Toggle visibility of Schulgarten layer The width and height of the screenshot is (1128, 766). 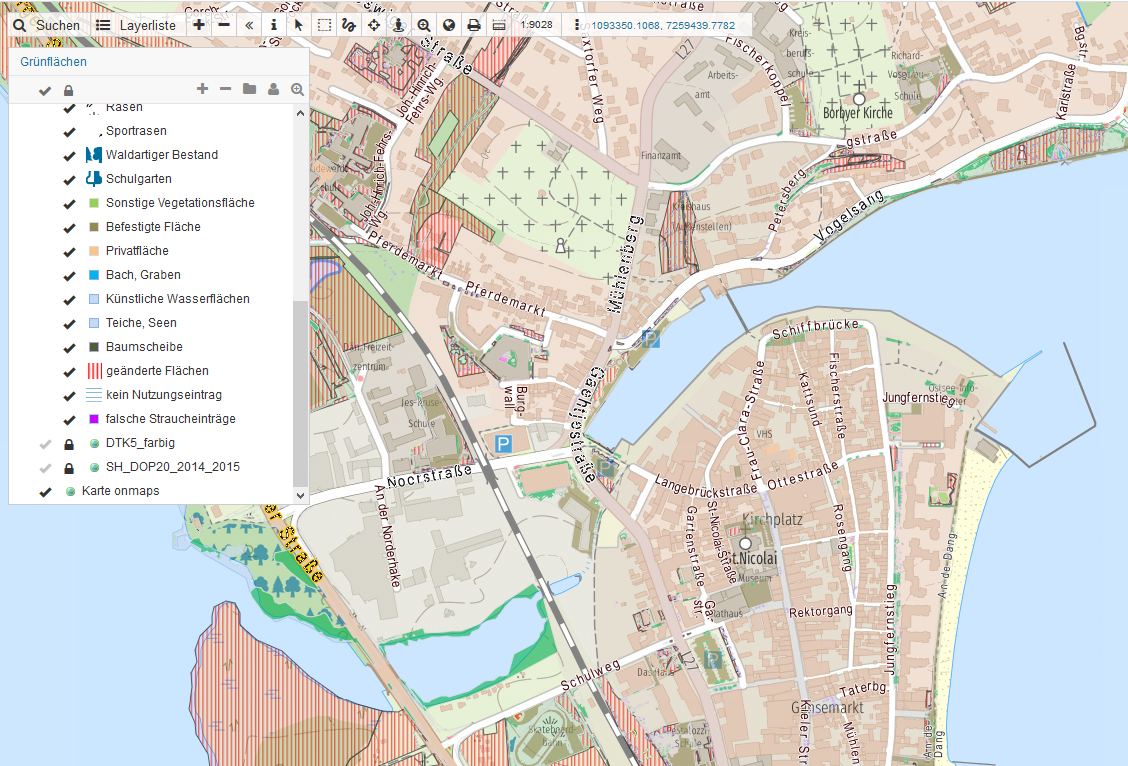70,180
